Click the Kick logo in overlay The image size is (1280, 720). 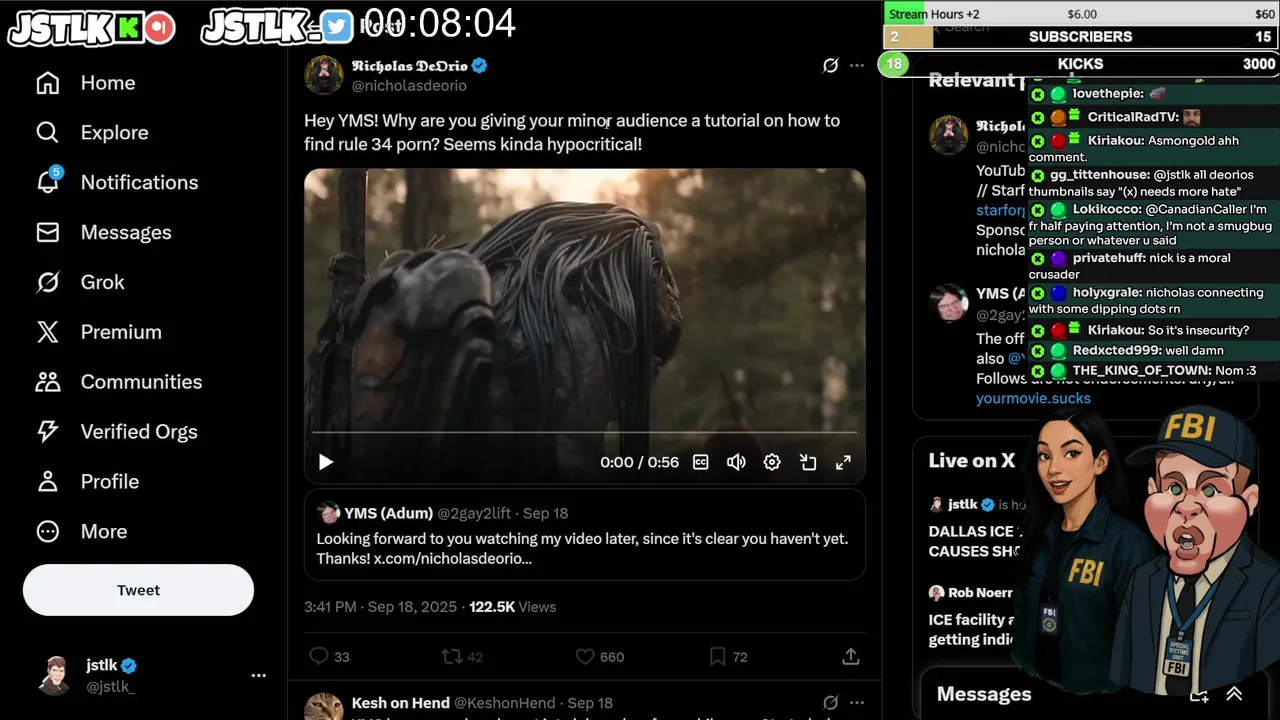128,28
